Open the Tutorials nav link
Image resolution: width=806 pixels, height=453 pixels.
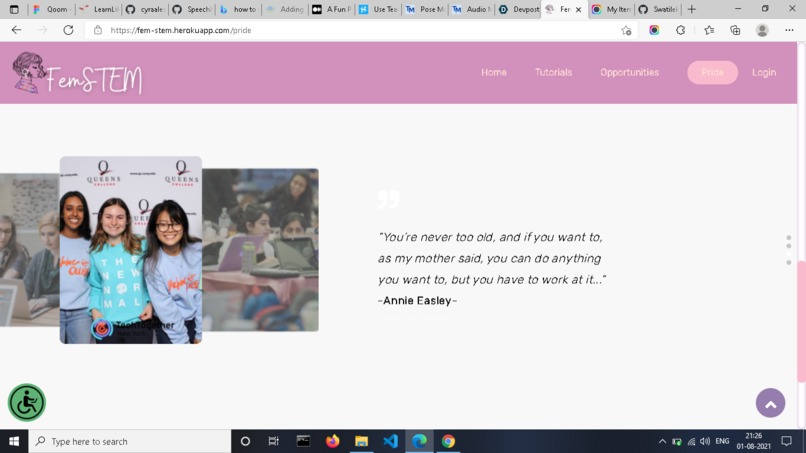tap(553, 73)
